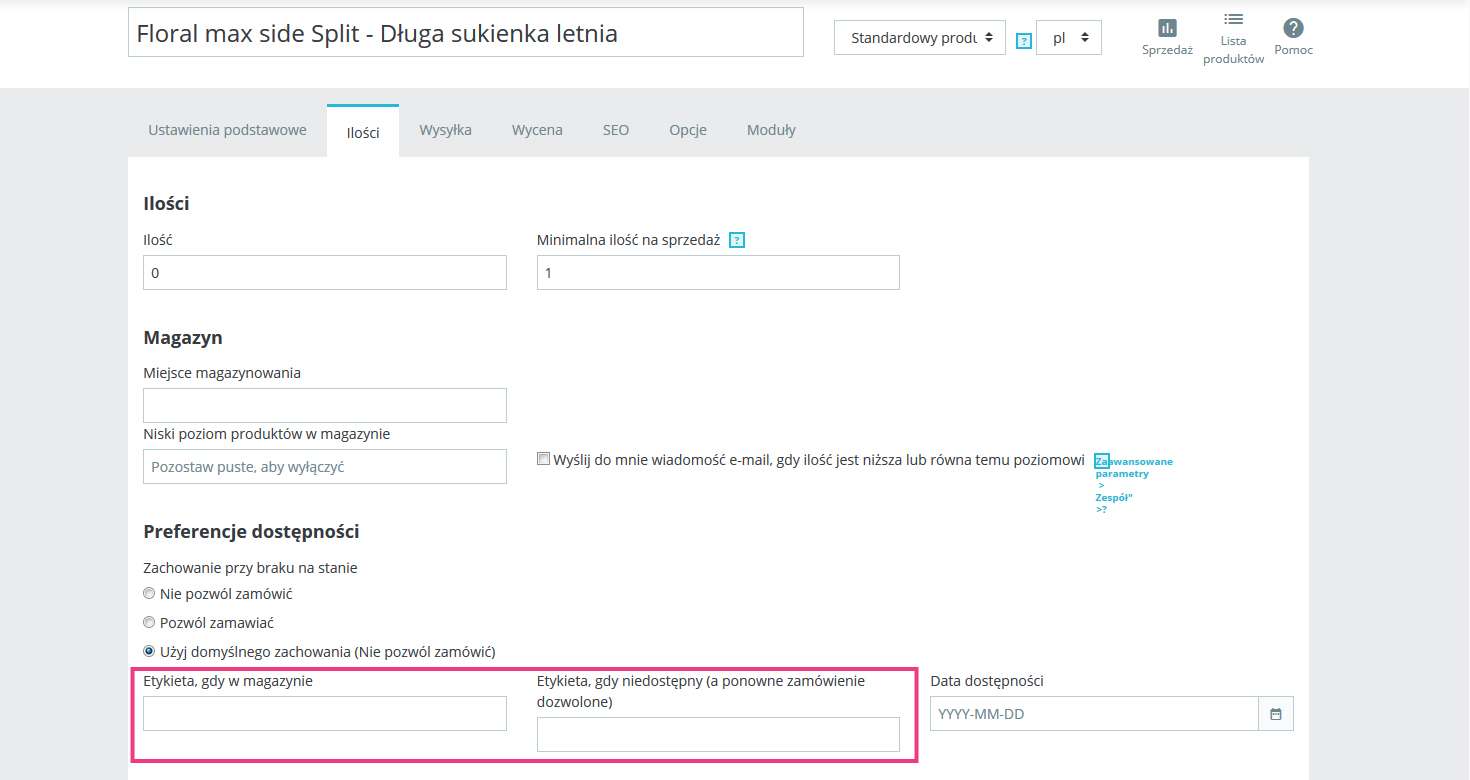The image size is (1470, 780).
Task: Select 'Pozwól zamawiać' radio button
Action: tap(150, 622)
